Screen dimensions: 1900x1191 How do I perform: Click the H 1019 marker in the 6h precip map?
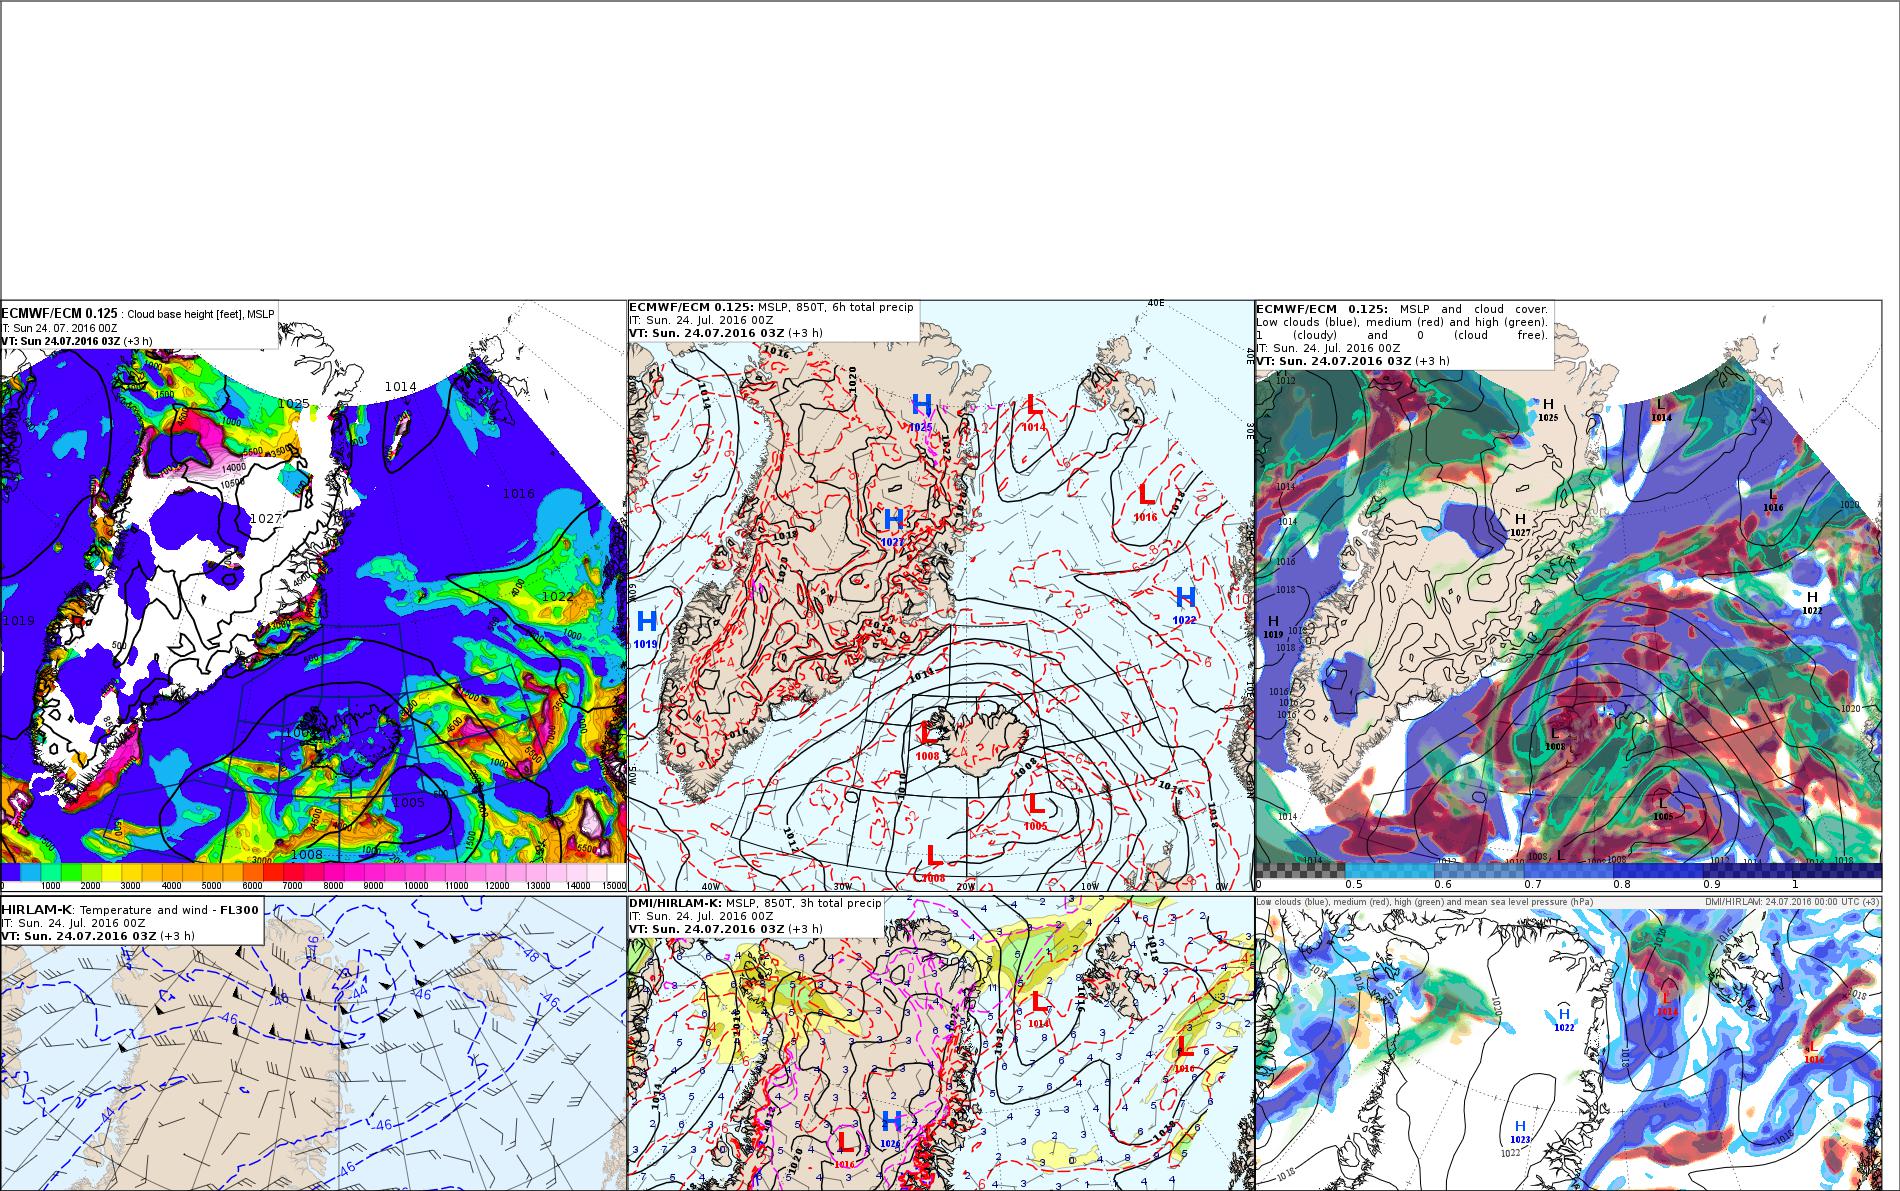pos(646,628)
